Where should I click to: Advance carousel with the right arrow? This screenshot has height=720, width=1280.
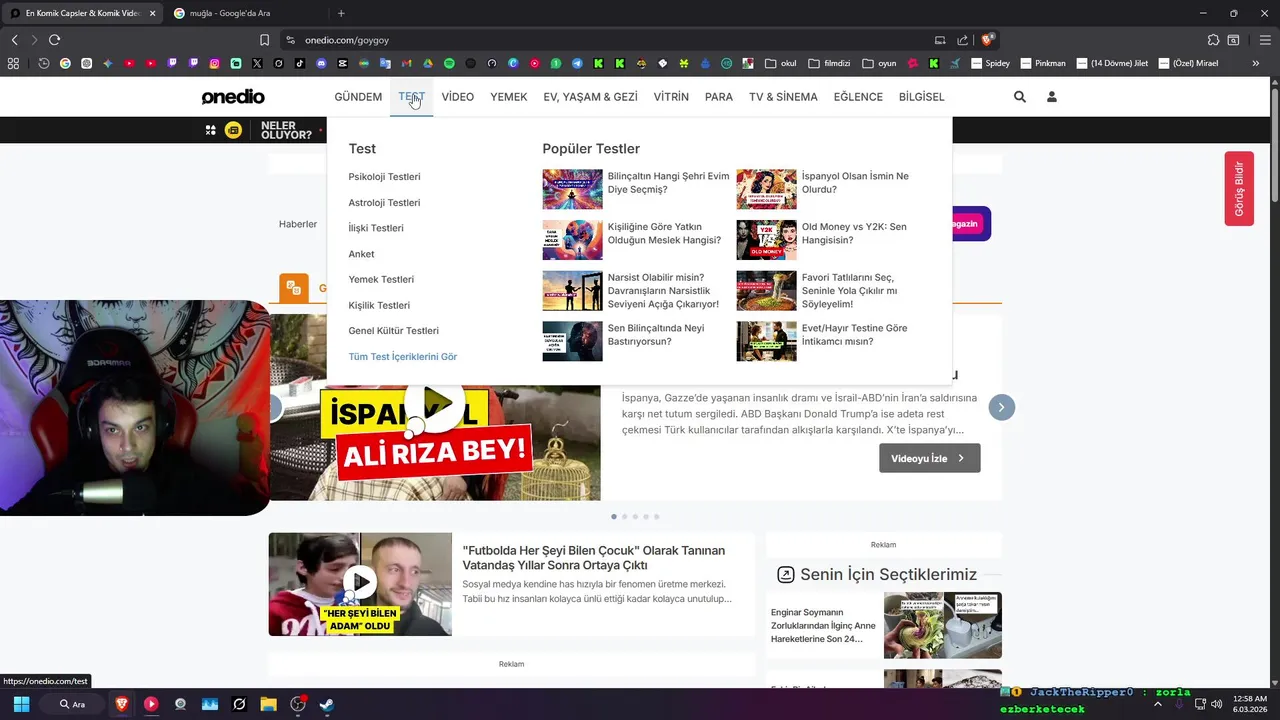point(1001,407)
